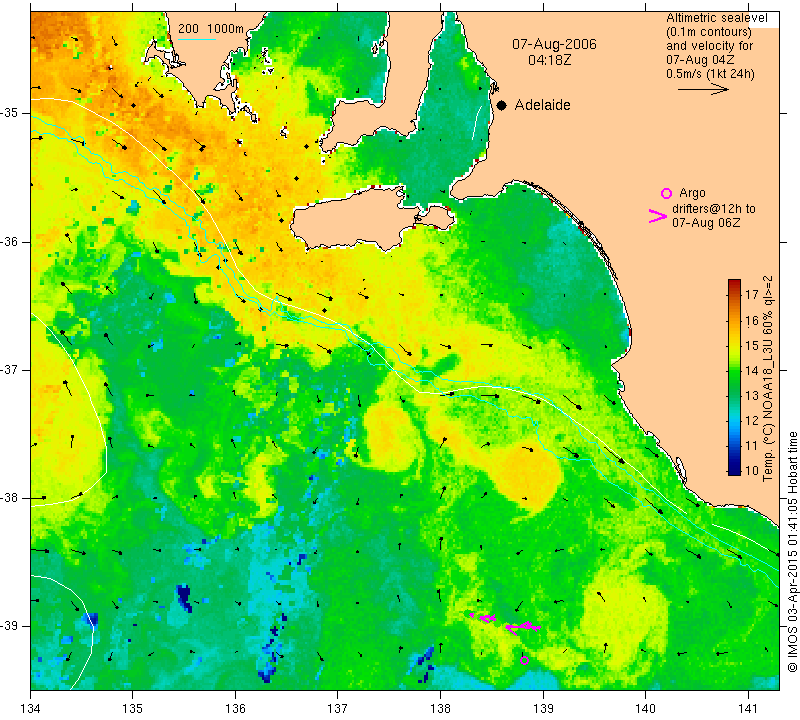Click the time stamp 04:18Z

click(x=549, y=60)
